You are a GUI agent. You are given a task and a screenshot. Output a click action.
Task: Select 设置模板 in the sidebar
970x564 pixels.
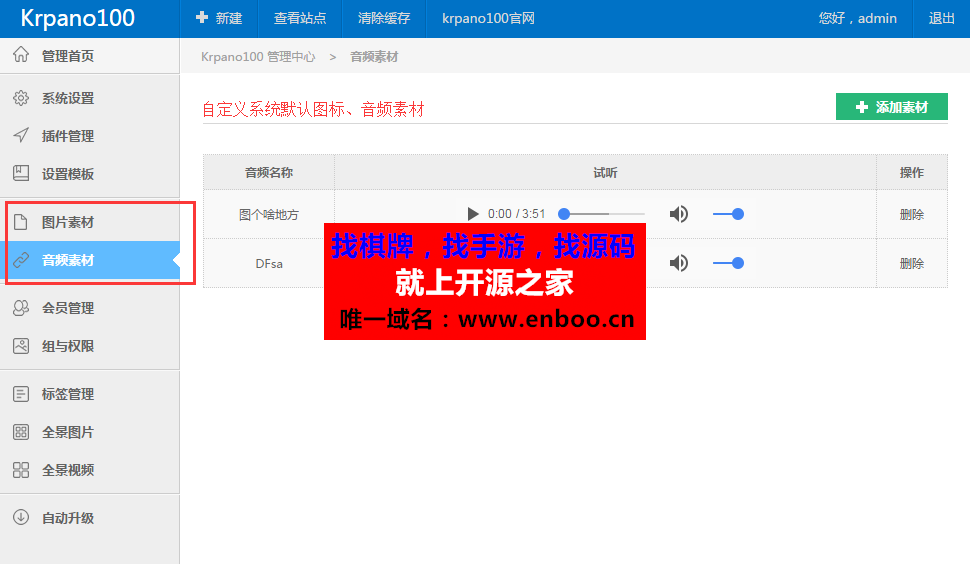tap(90, 174)
